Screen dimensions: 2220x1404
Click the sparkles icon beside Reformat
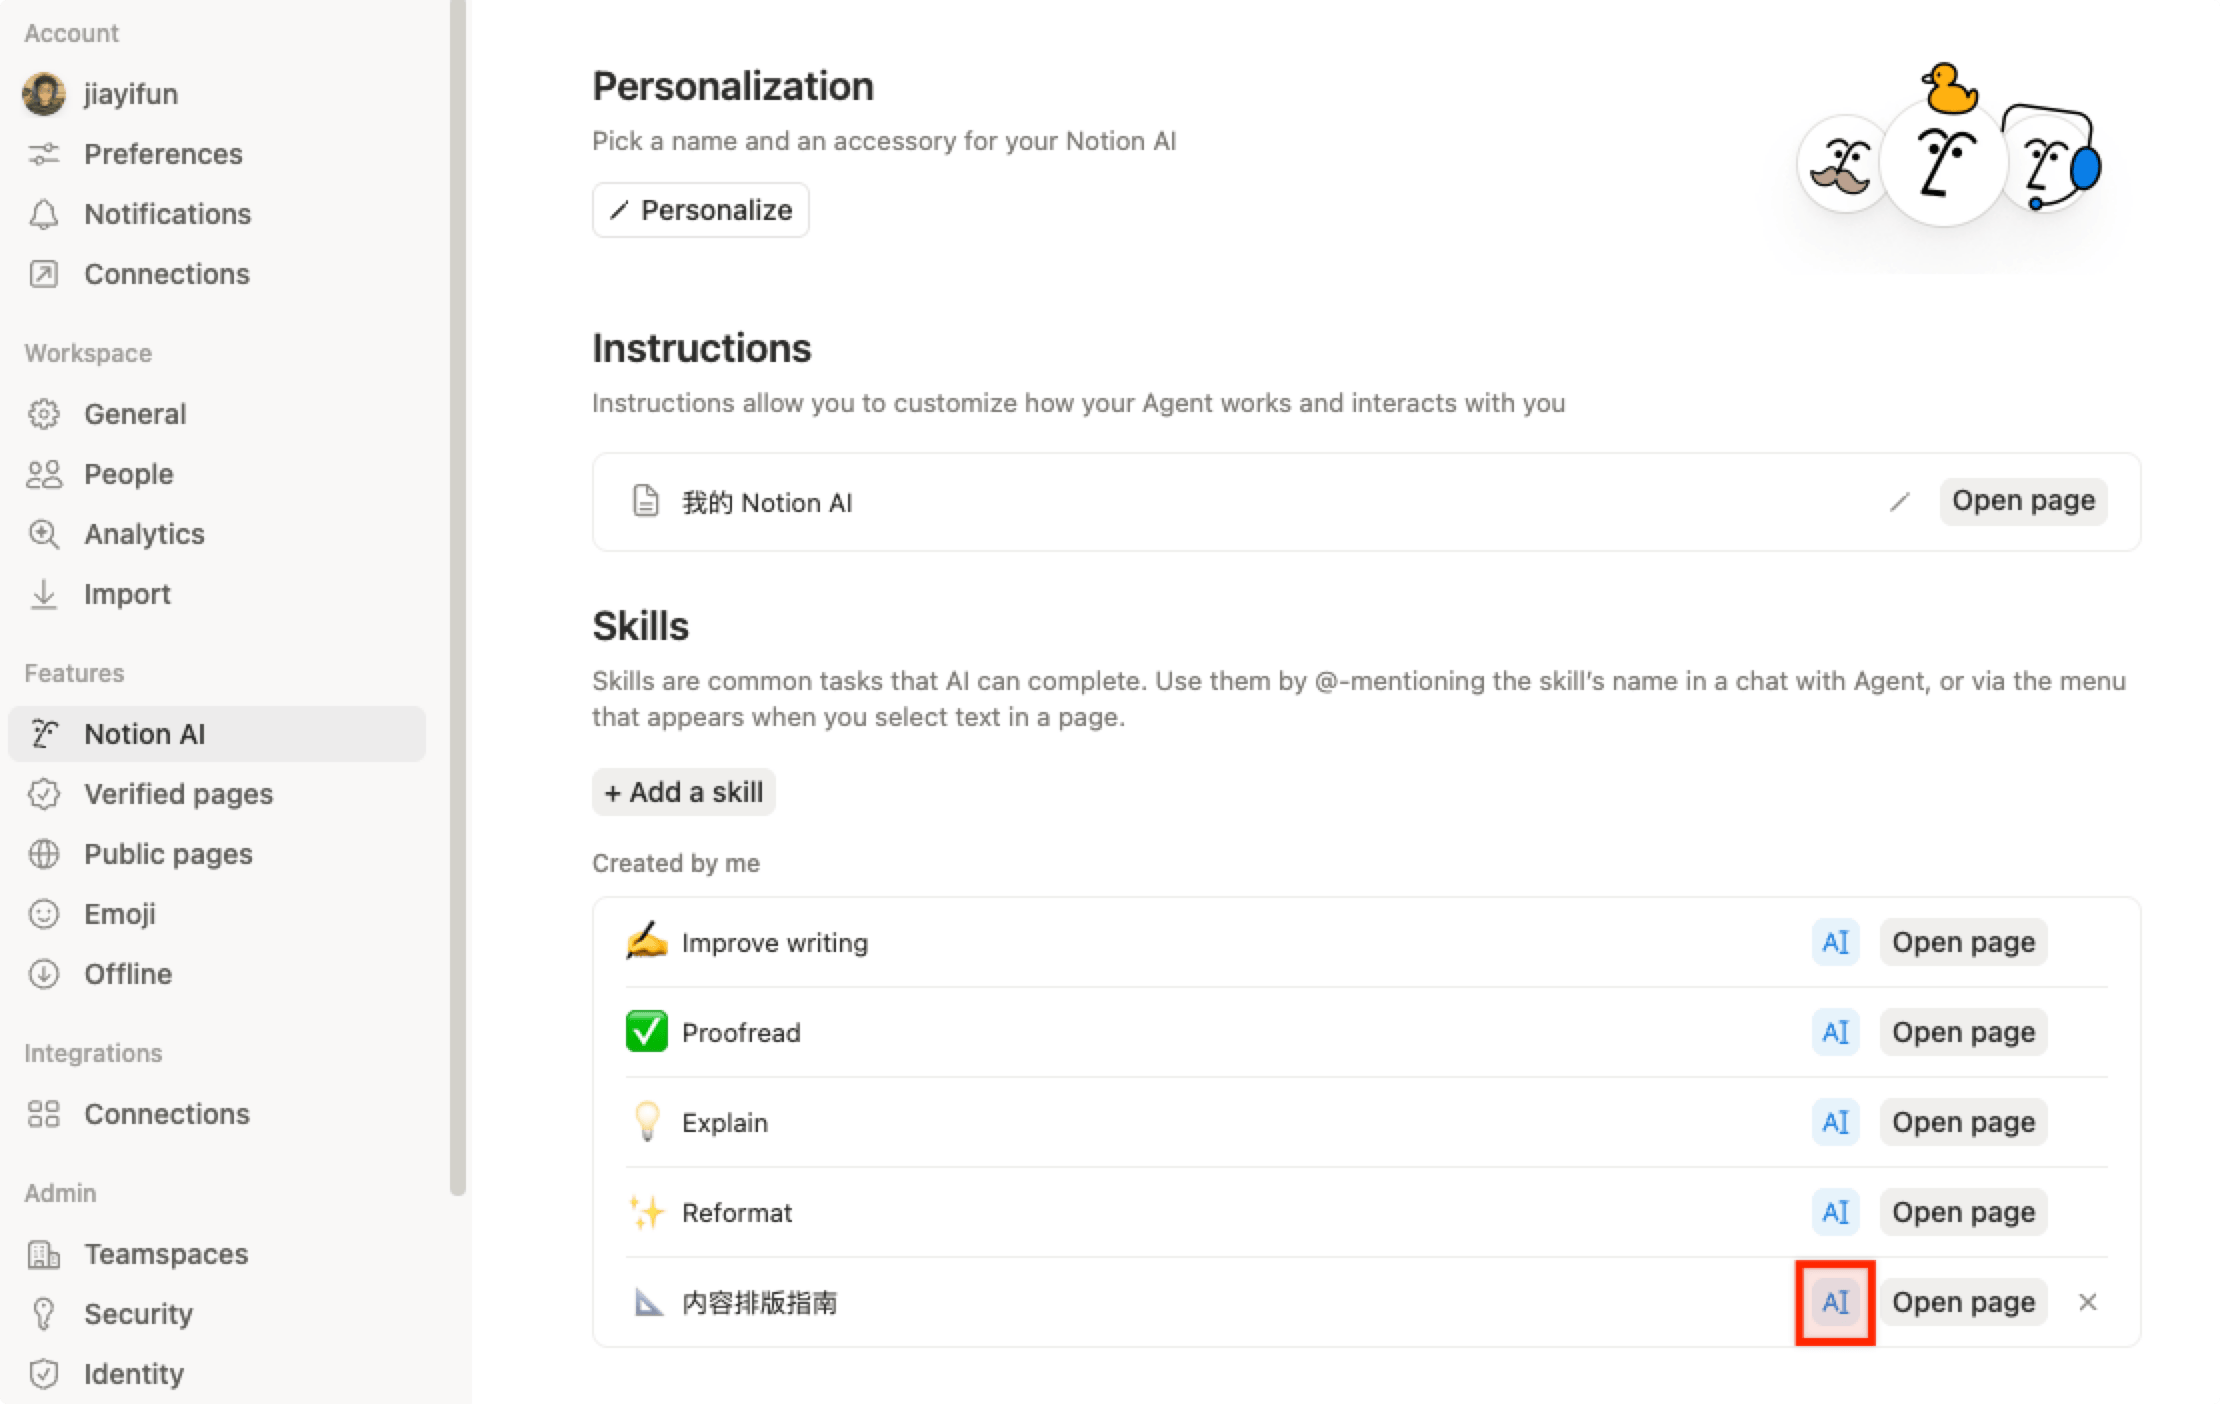point(646,1212)
